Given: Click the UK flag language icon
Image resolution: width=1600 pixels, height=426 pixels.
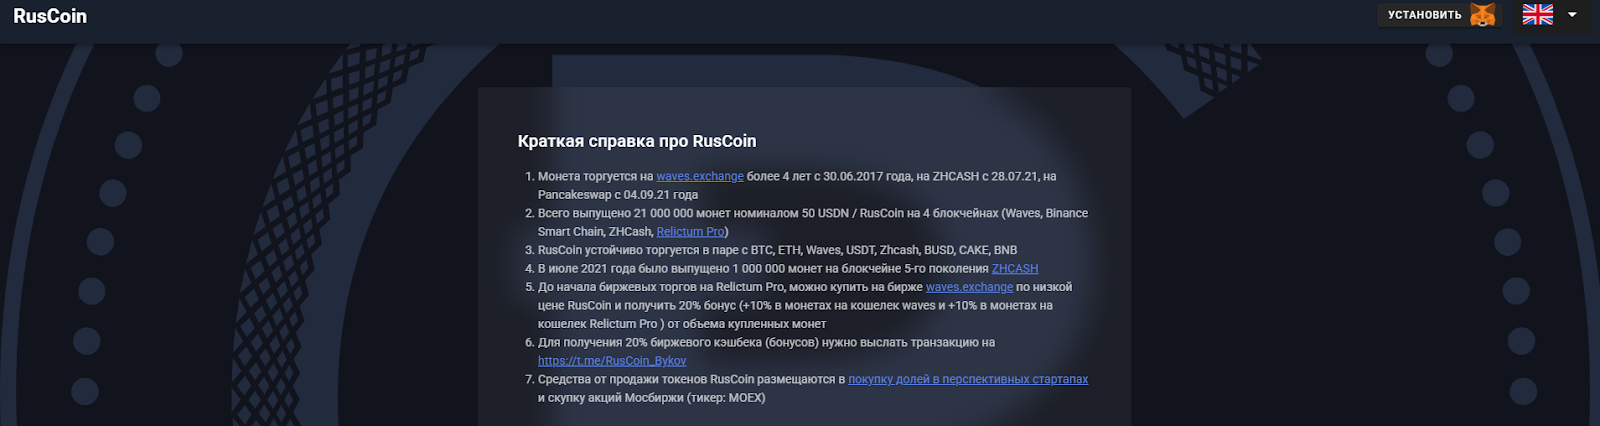Looking at the screenshot, I should tap(1538, 14).
